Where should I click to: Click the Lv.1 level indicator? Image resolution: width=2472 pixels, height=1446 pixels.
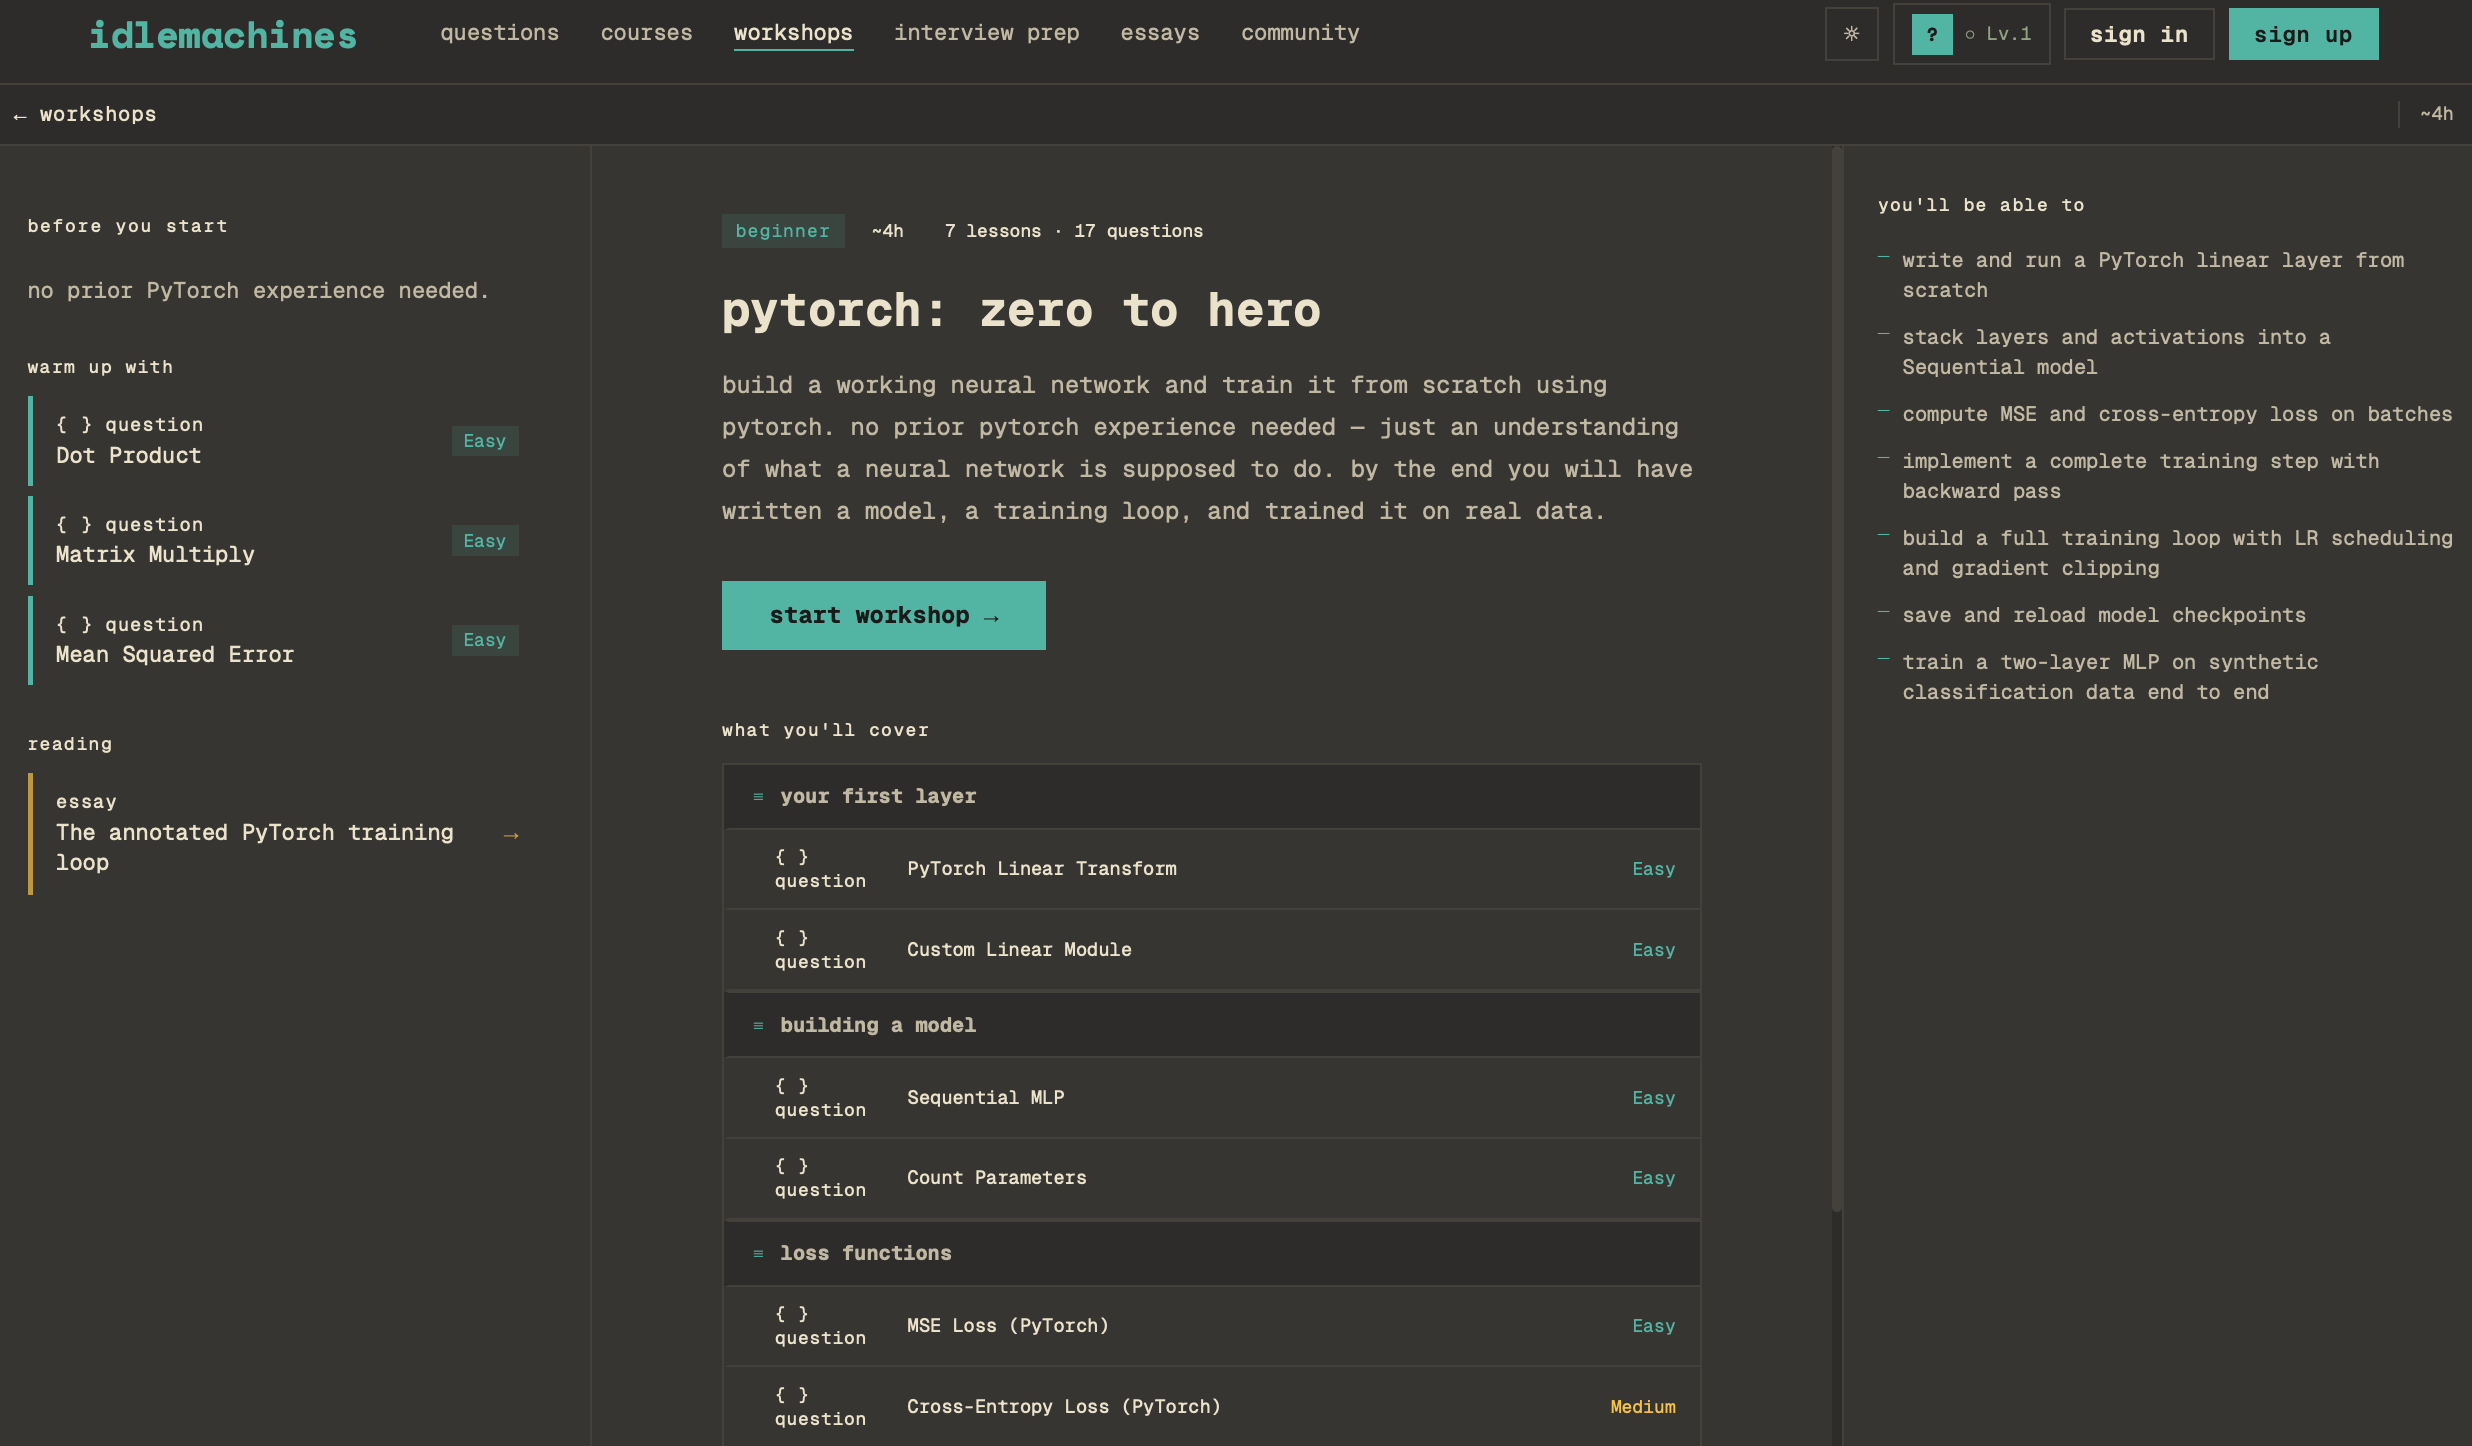point(1998,34)
